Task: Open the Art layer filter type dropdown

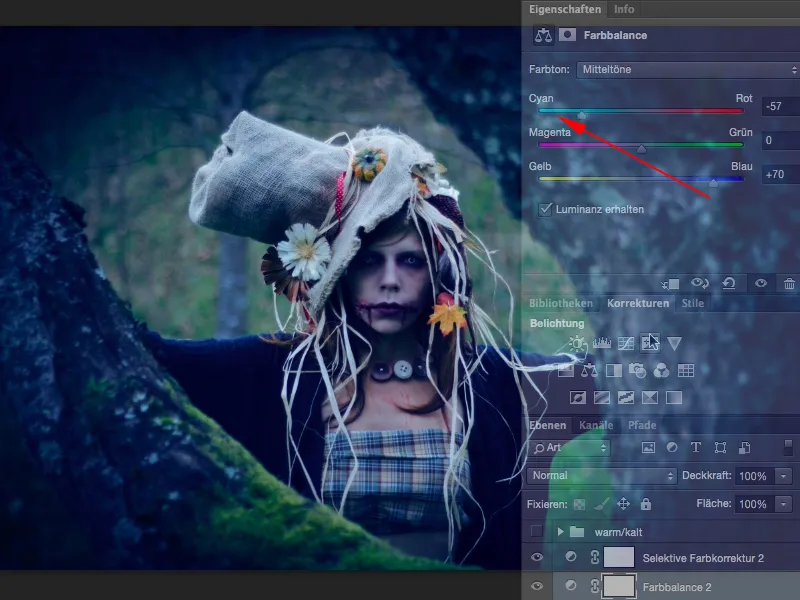Action: tap(570, 448)
